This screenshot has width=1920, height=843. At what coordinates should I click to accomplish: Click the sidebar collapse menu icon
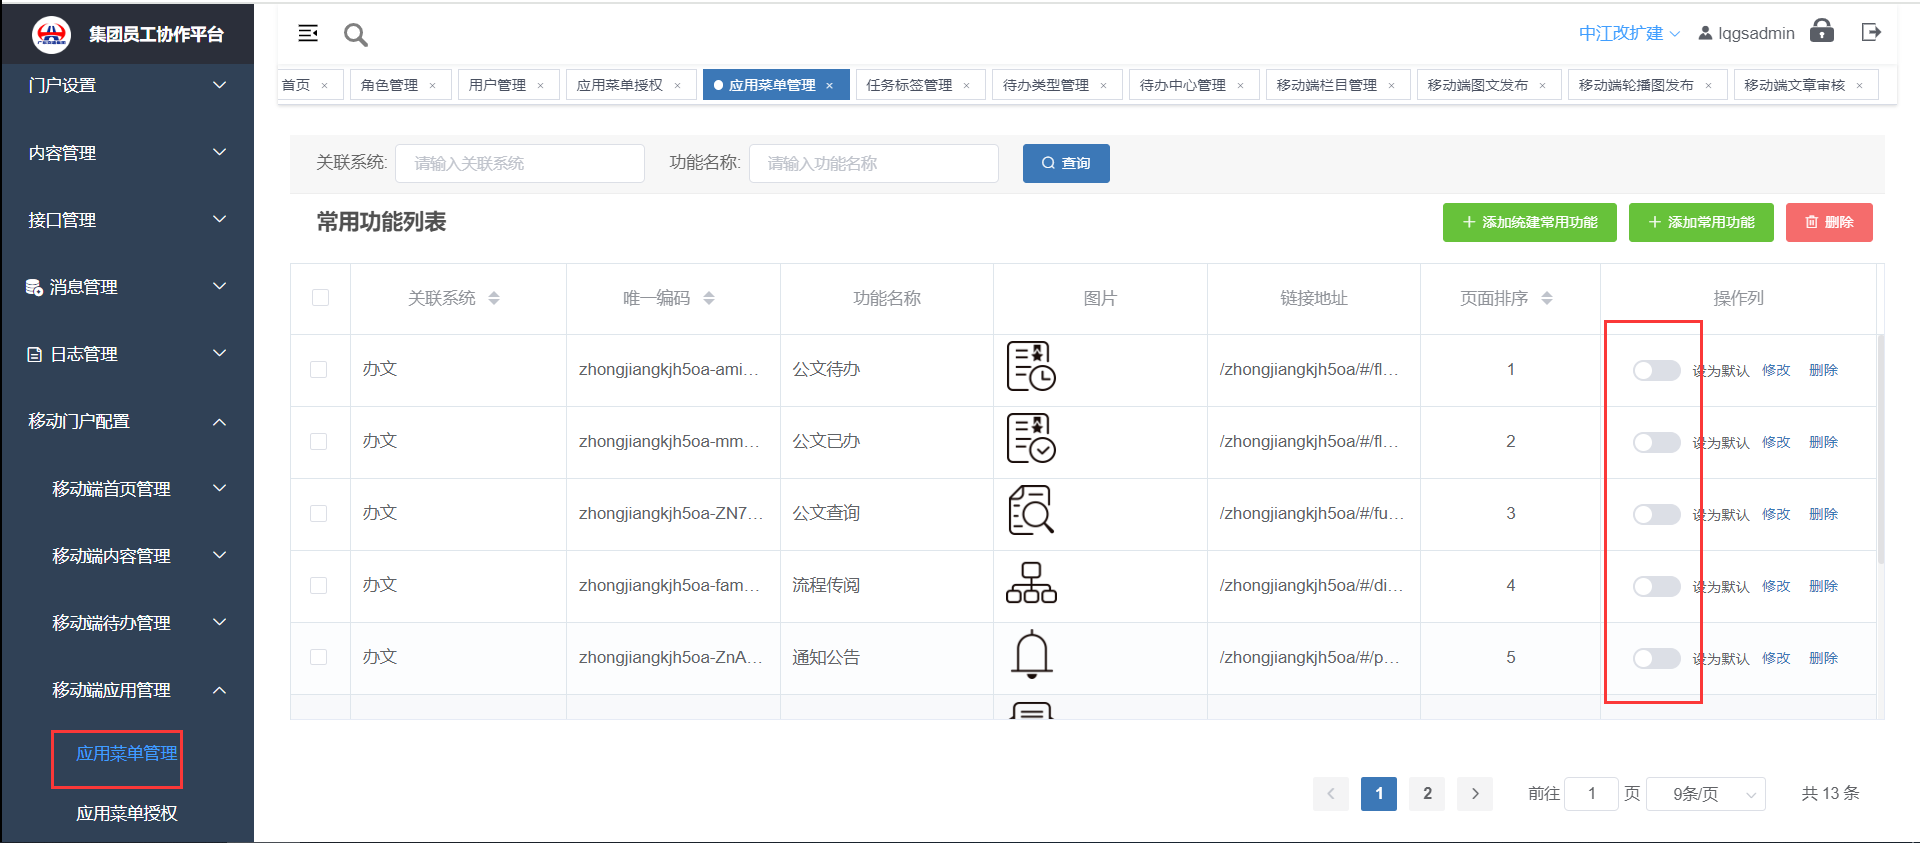(x=308, y=34)
